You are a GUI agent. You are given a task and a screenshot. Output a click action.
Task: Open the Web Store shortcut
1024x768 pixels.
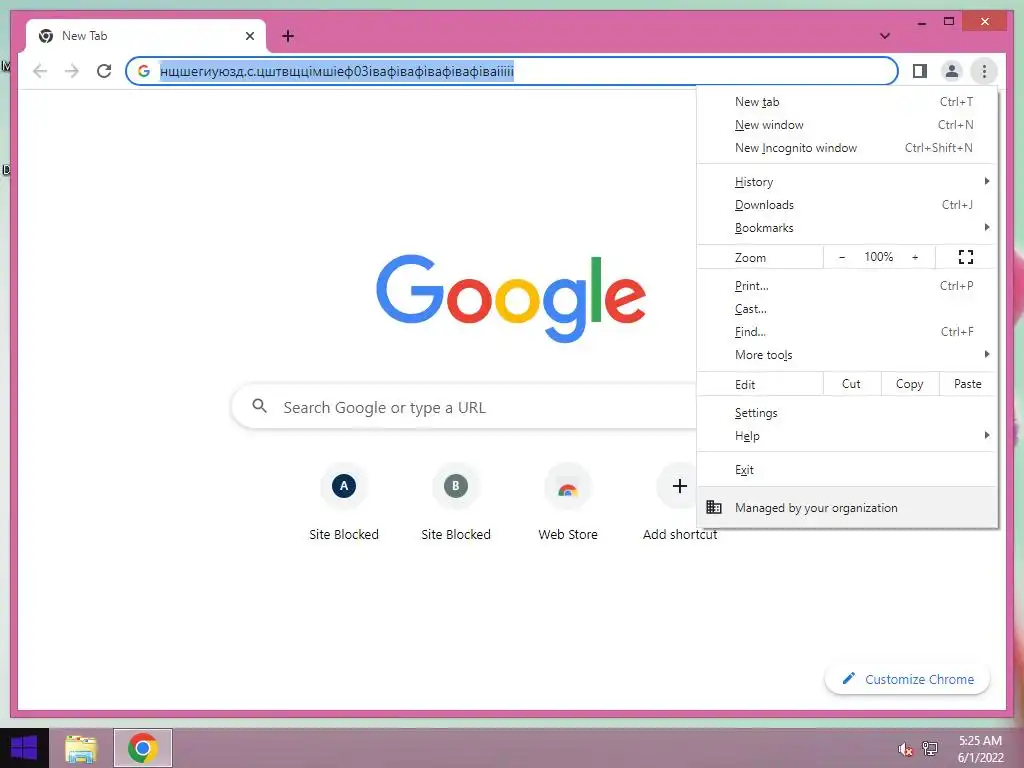[x=568, y=486]
